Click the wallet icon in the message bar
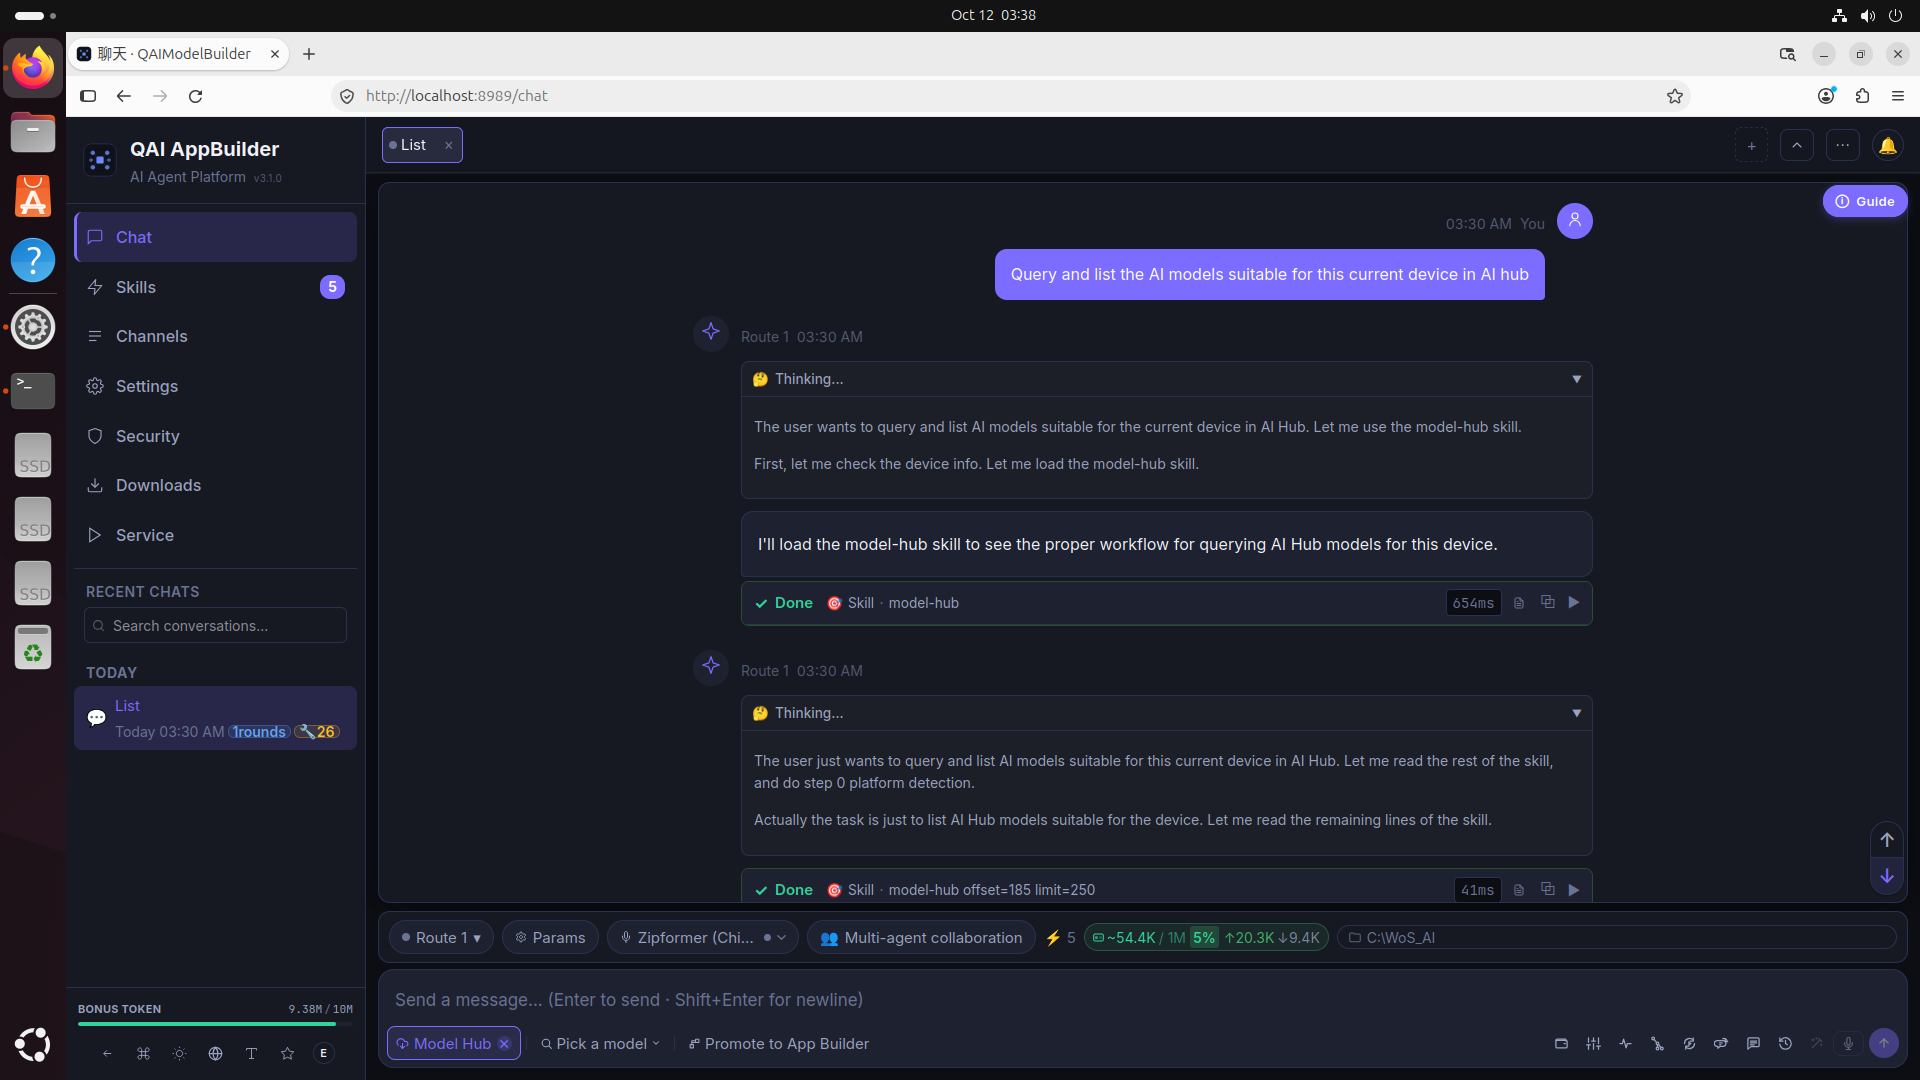1920x1080 pixels. 1561,1044
